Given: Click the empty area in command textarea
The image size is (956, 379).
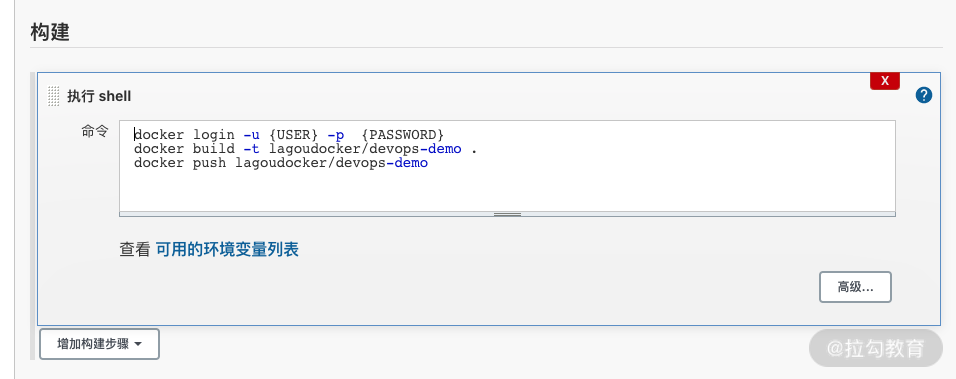Looking at the screenshot, I should pos(507,190).
